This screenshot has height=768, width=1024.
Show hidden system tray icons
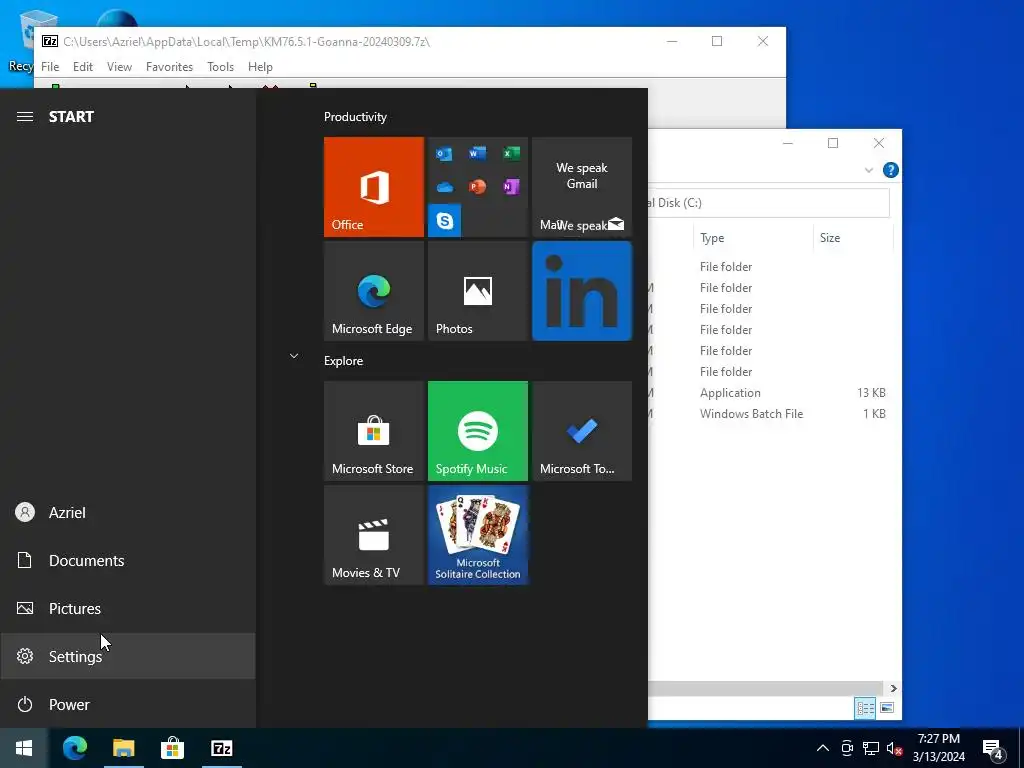[x=823, y=748]
